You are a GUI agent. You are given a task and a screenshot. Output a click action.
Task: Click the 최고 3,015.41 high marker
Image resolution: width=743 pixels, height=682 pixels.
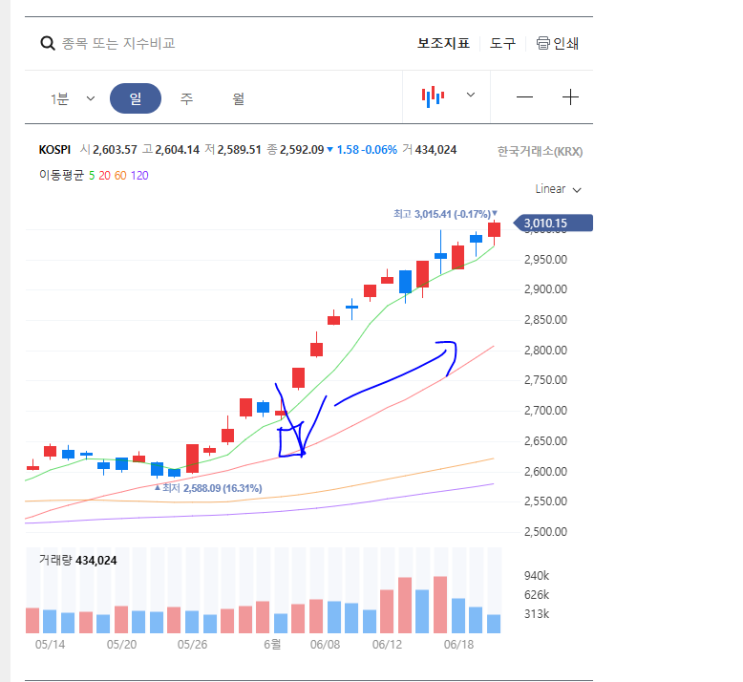[445, 214]
